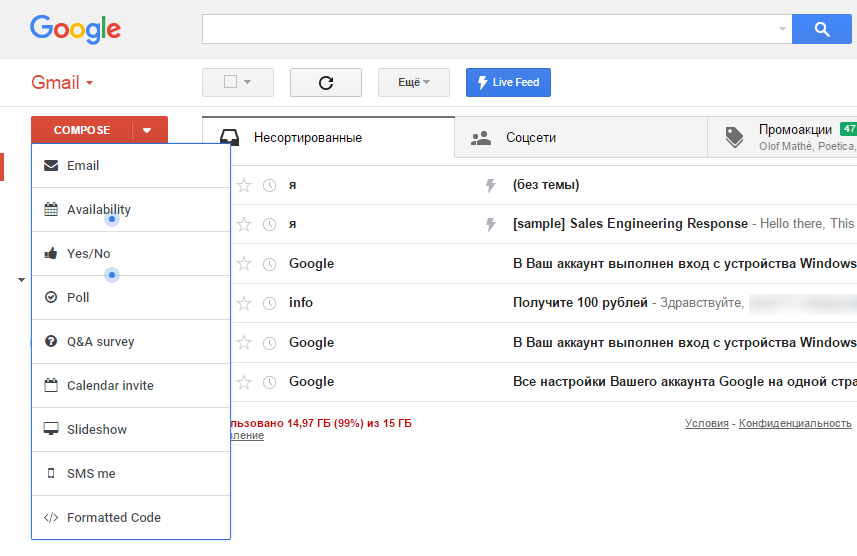
Task: Open the select-all checkbox dropdown arrow
Action: (x=248, y=83)
